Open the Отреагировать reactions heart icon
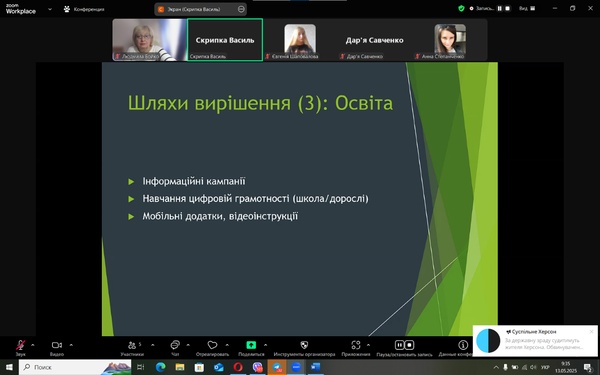This screenshot has height=375, width=600. pos(212,345)
